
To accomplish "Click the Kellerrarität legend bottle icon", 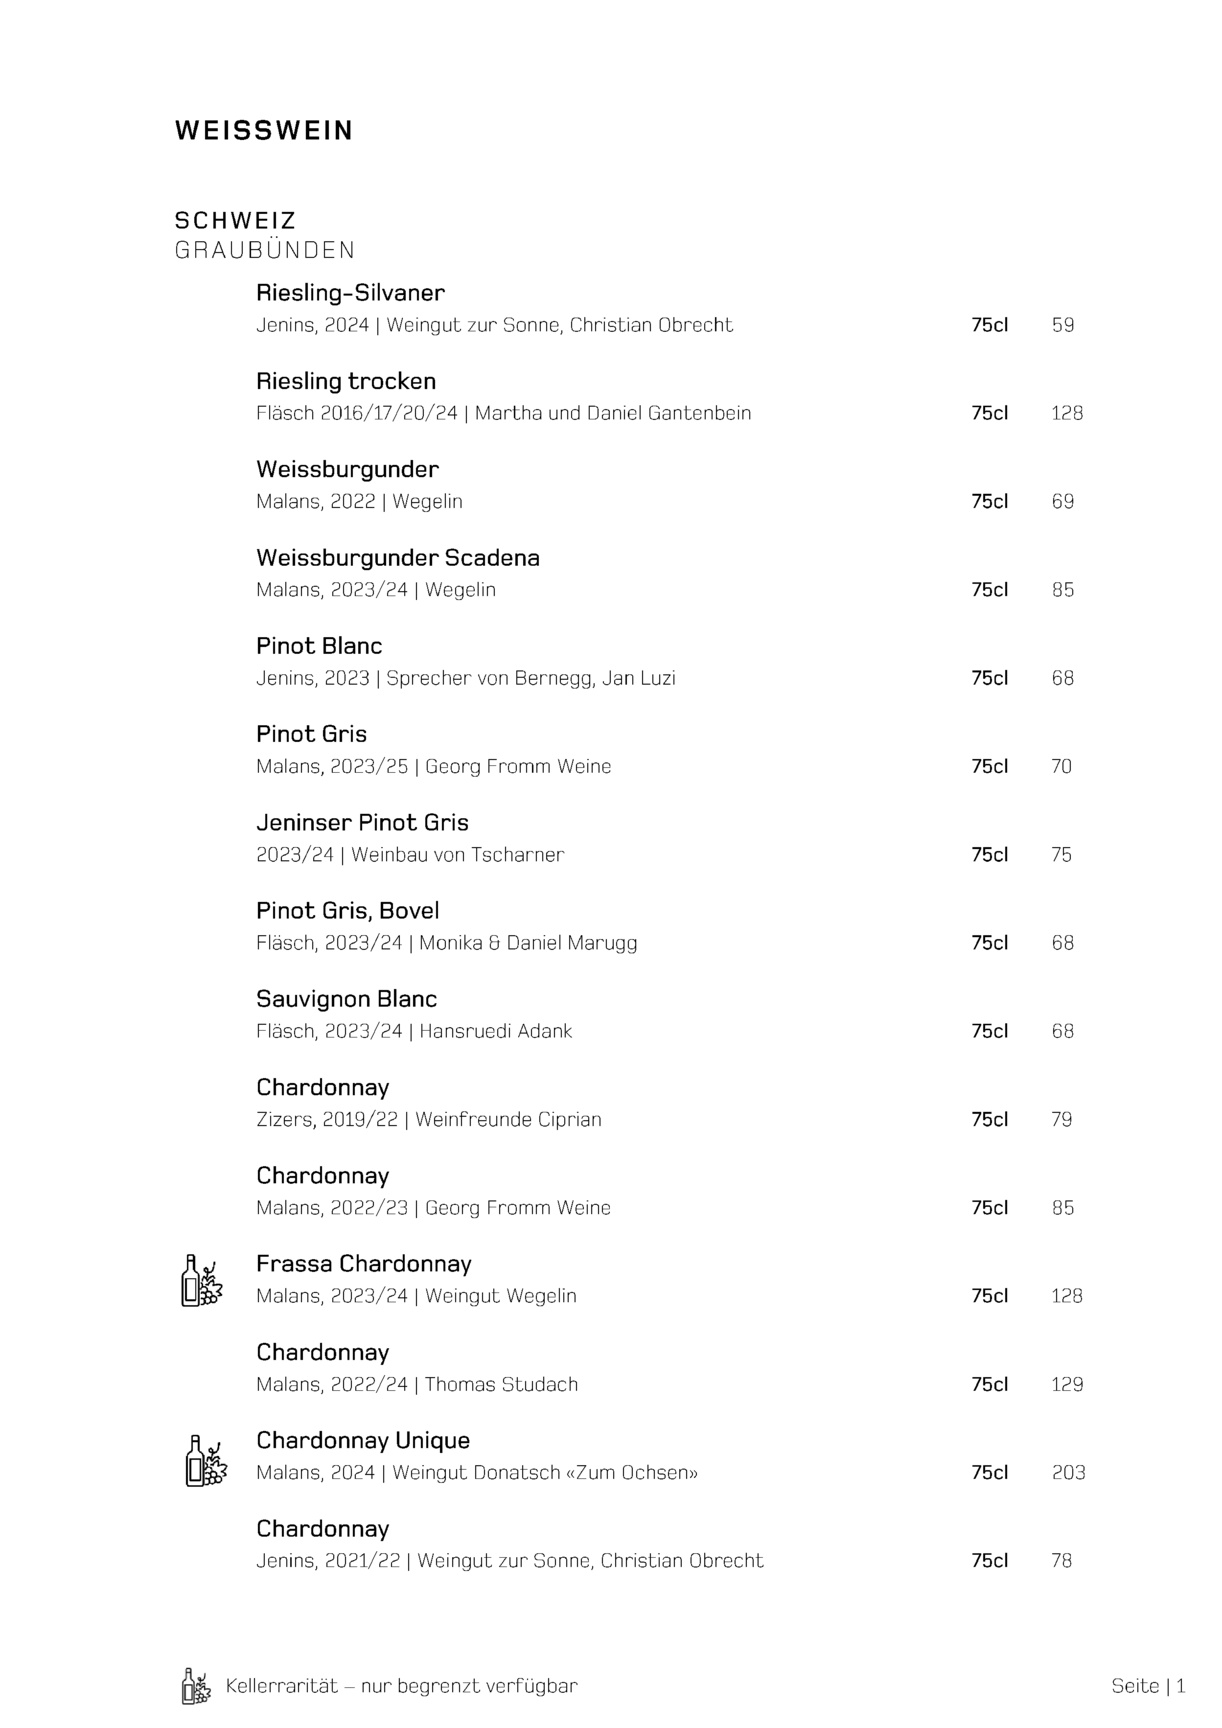I will 196,1686.
